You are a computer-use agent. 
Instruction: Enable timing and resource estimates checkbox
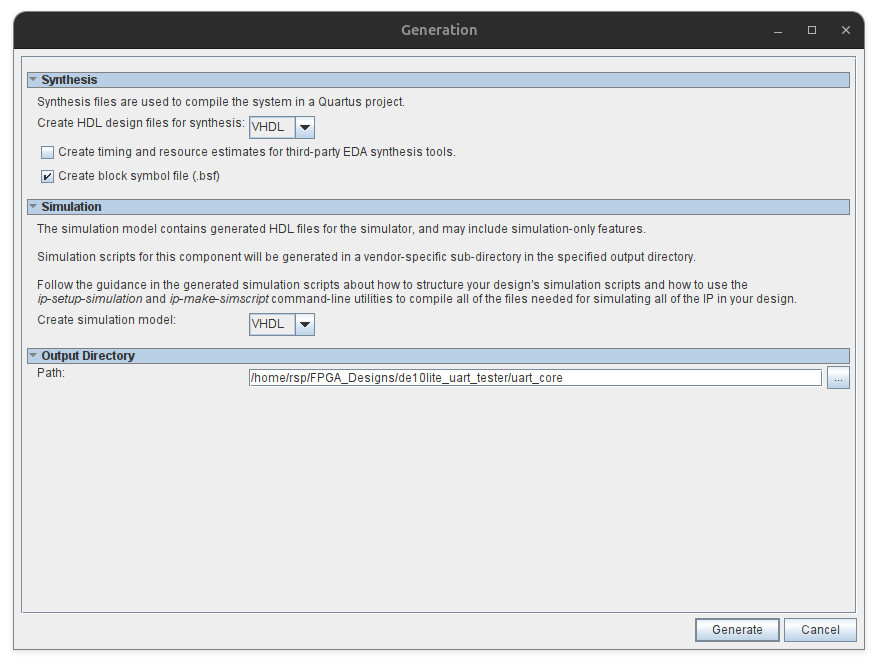tap(48, 153)
